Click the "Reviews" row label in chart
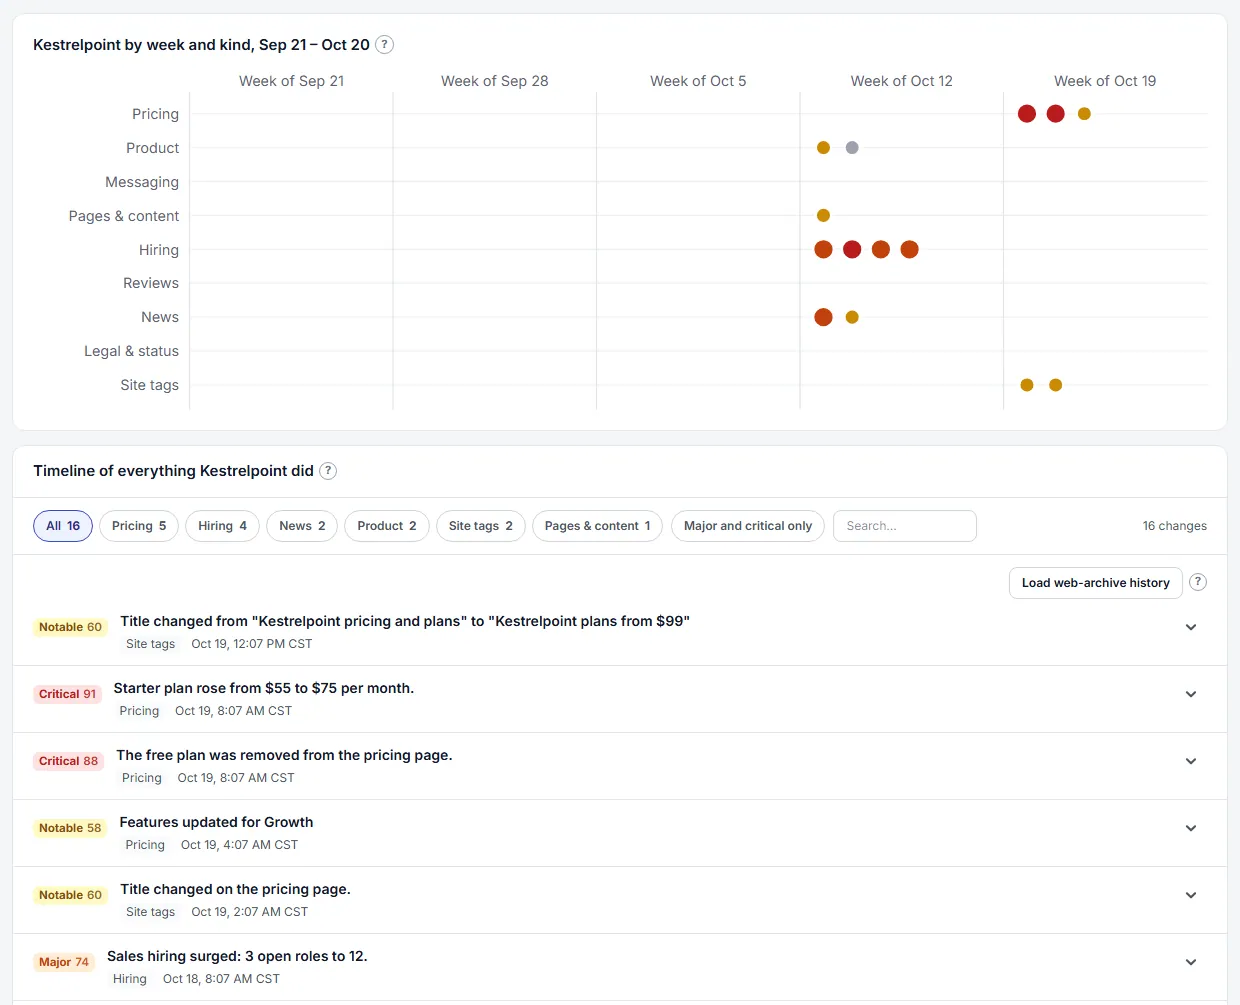 click(151, 283)
